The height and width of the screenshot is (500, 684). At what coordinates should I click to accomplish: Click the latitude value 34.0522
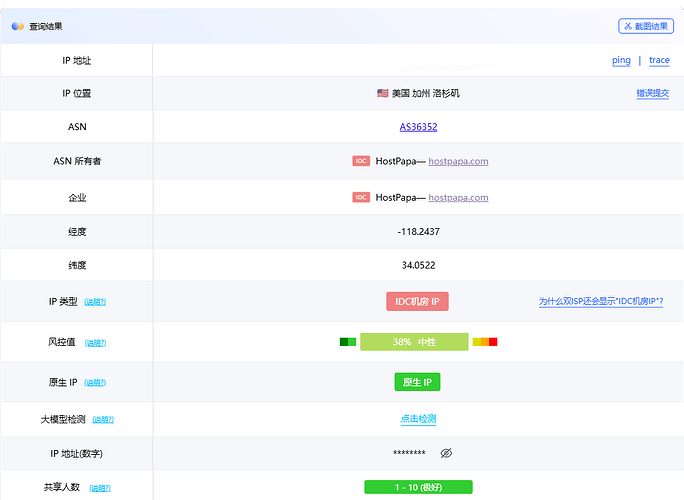point(418,265)
